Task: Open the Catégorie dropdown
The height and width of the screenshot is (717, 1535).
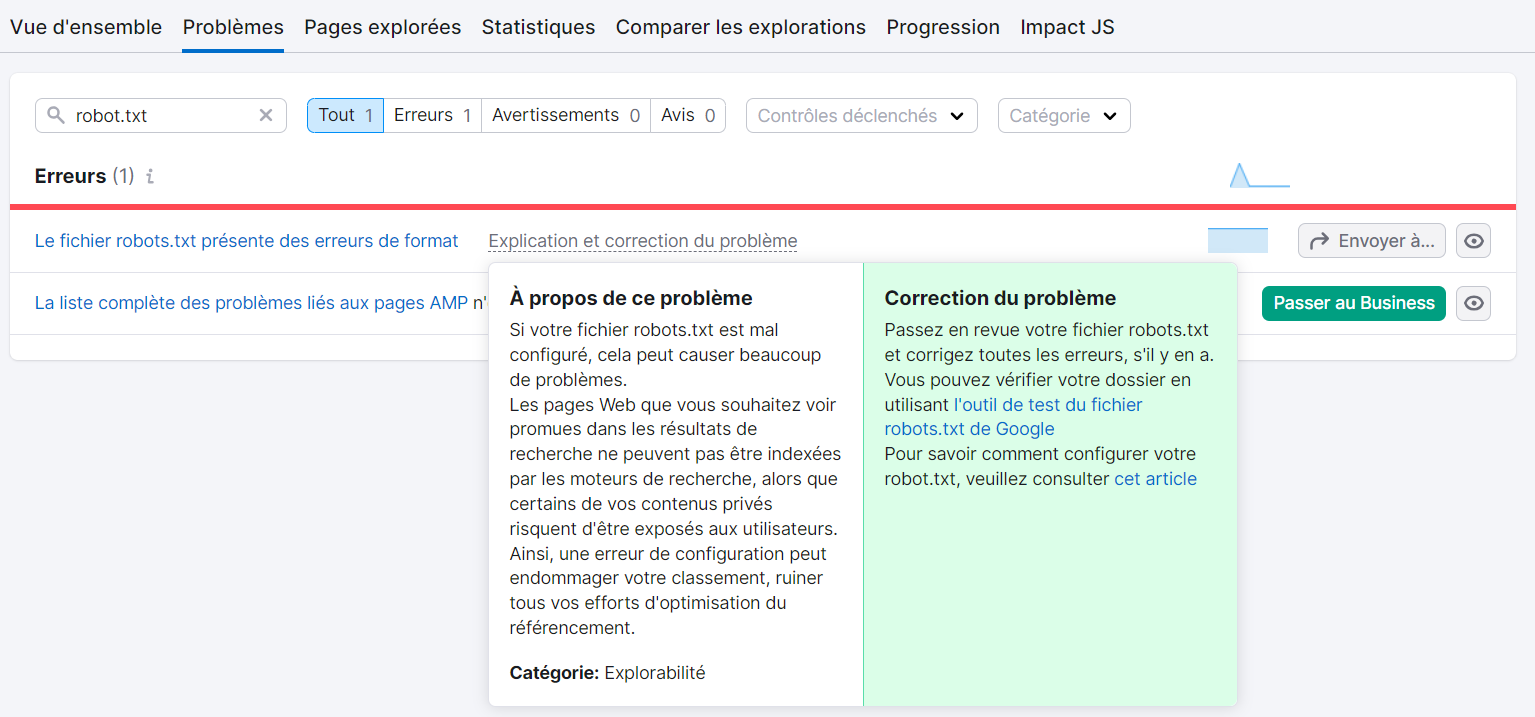Action: [x=1063, y=115]
